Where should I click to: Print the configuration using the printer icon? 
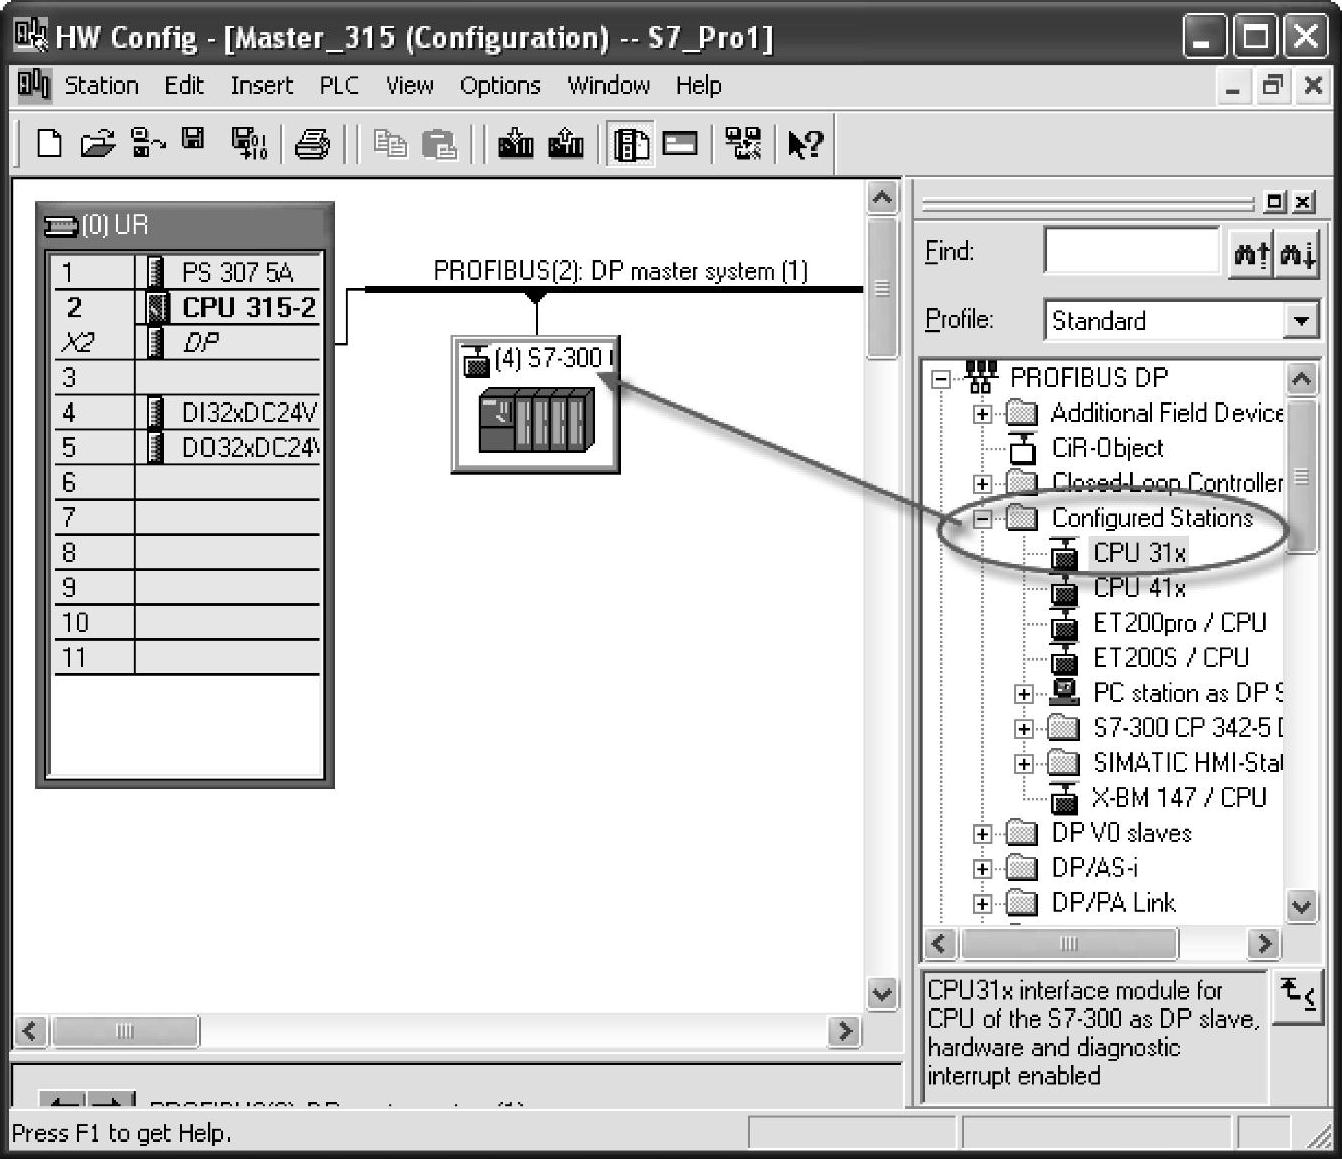312,144
